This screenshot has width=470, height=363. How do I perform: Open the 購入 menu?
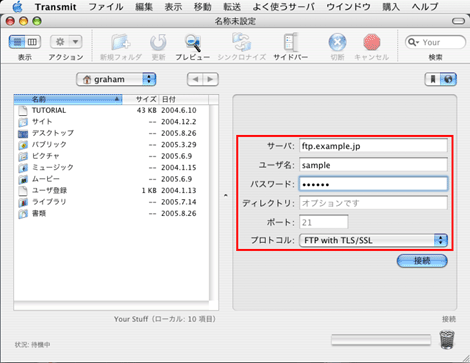point(391,7)
